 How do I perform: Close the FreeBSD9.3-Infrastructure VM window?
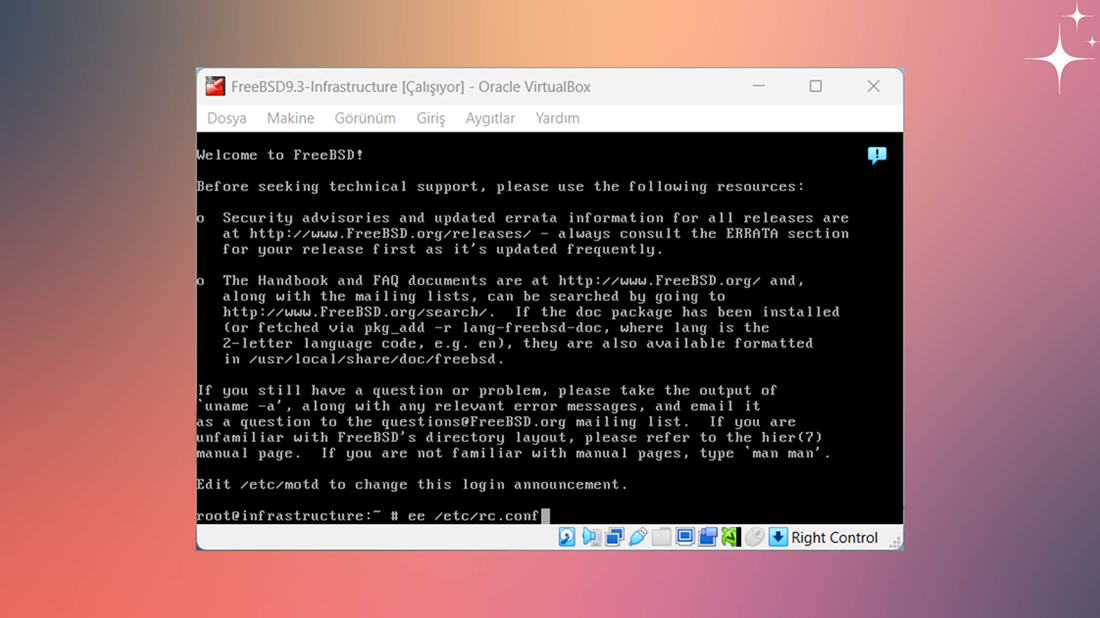coord(873,86)
